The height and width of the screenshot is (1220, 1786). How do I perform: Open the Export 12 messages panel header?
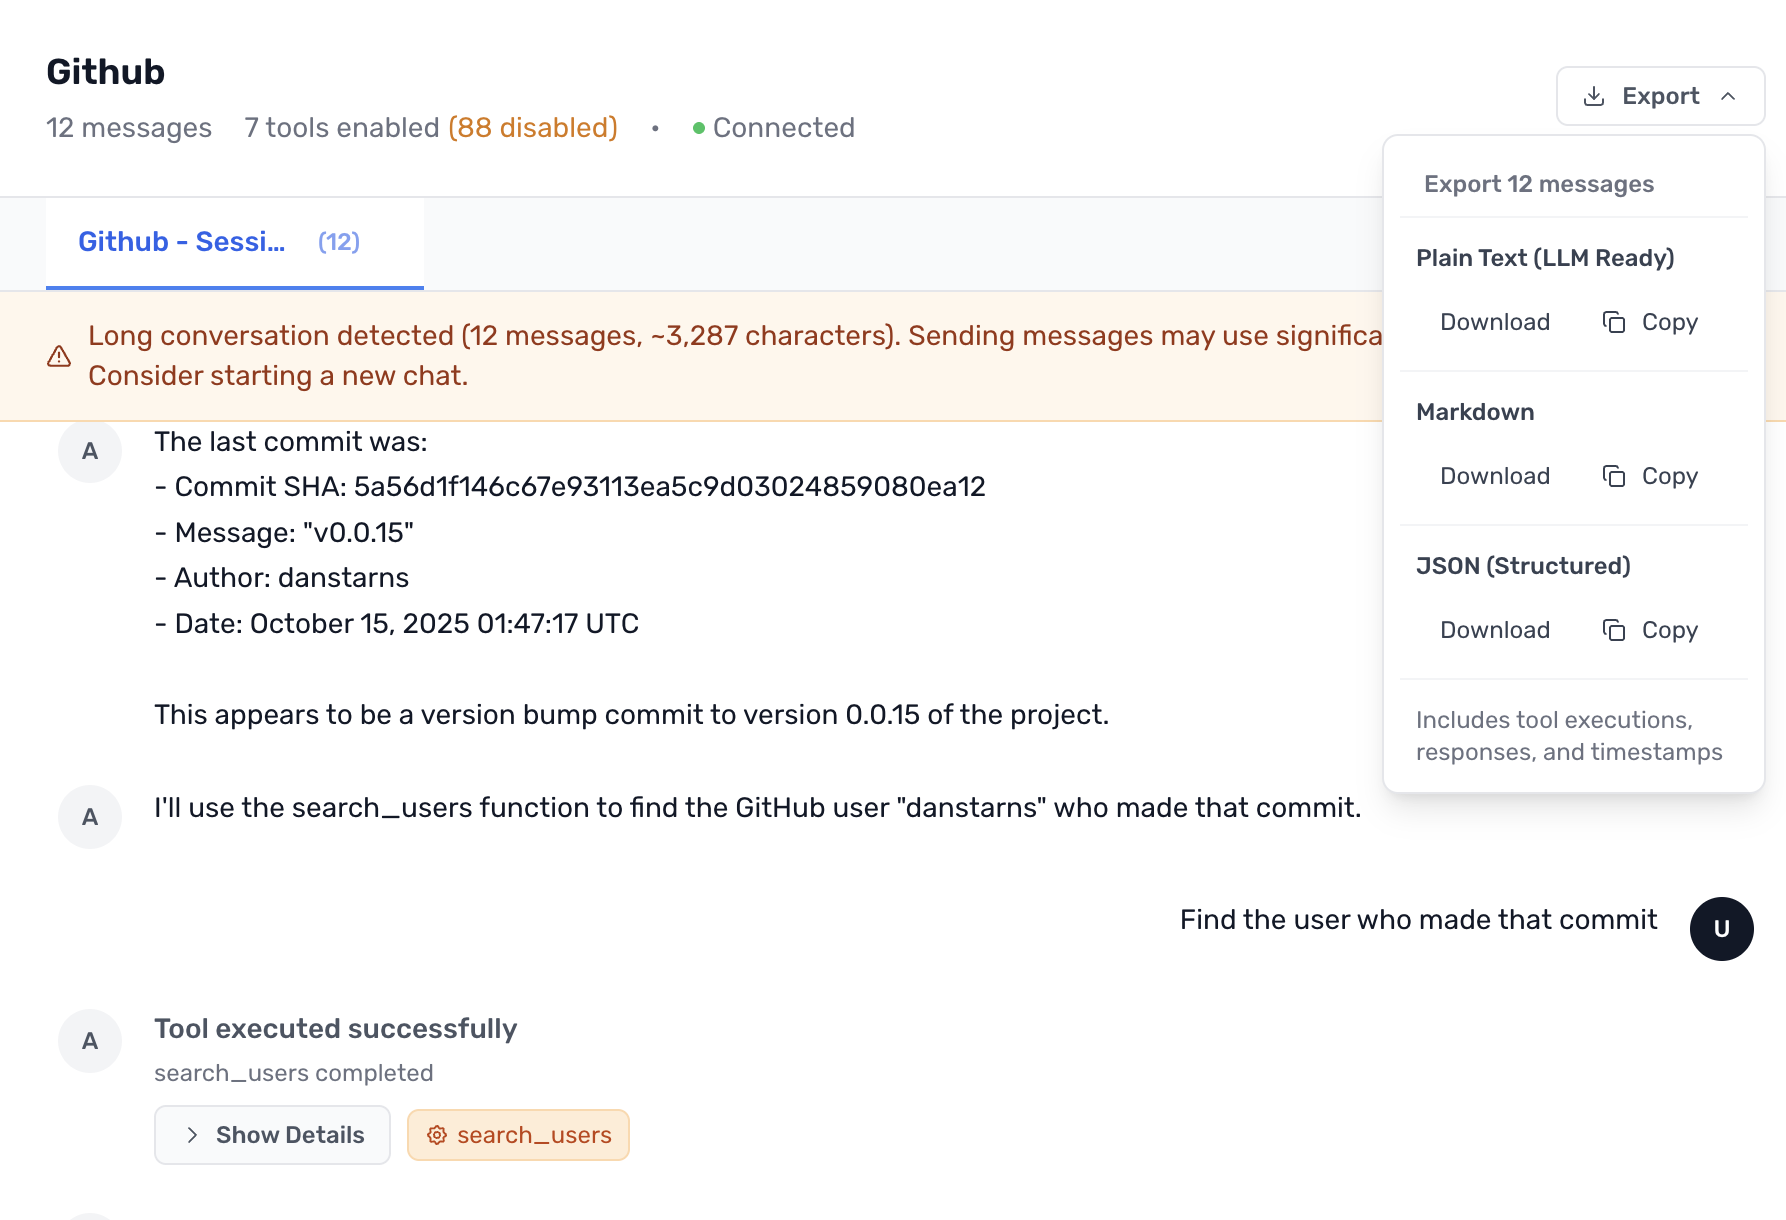tap(1538, 183)
